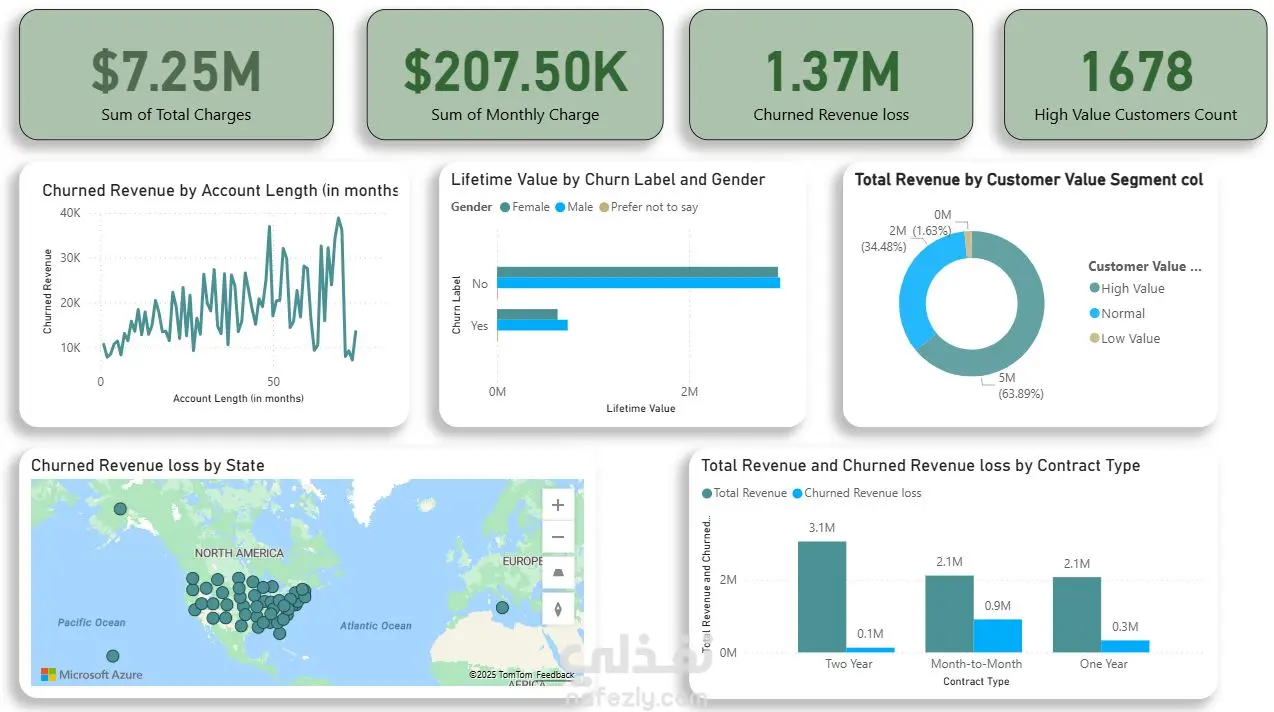Click the Female bar for Churn Label No
1274x712 pixels.
637,272
